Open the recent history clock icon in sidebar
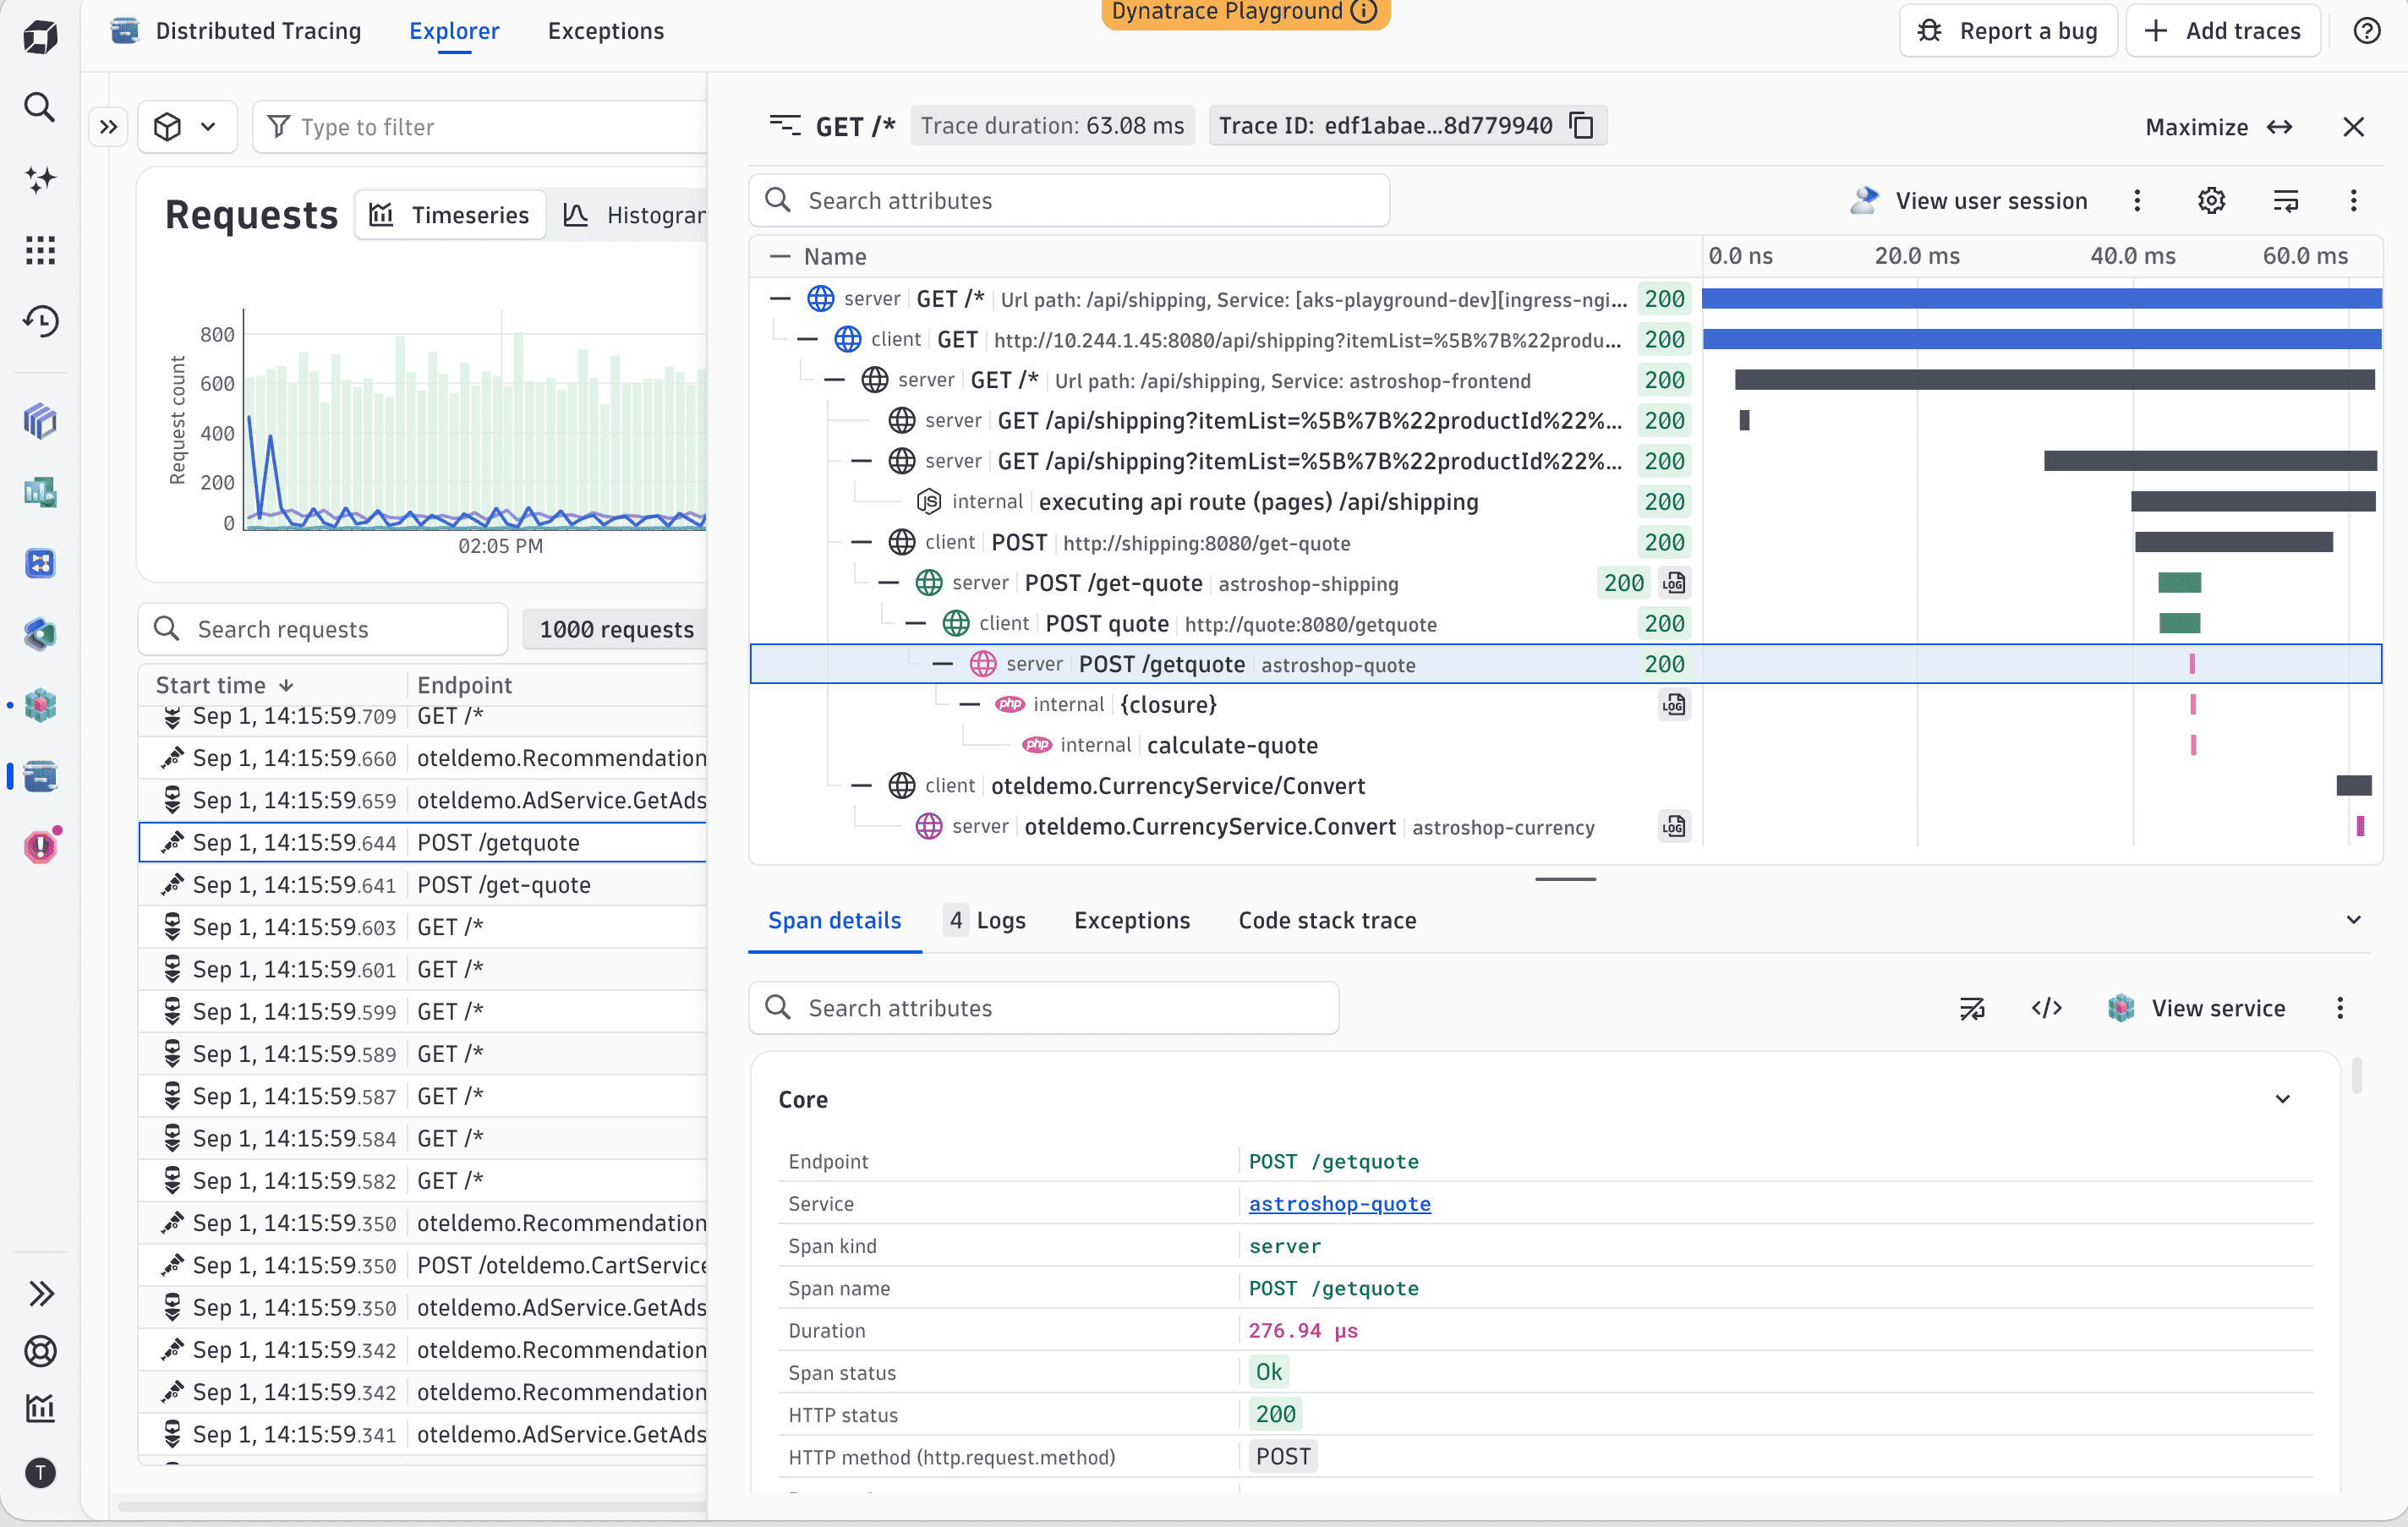 (40, 321)
